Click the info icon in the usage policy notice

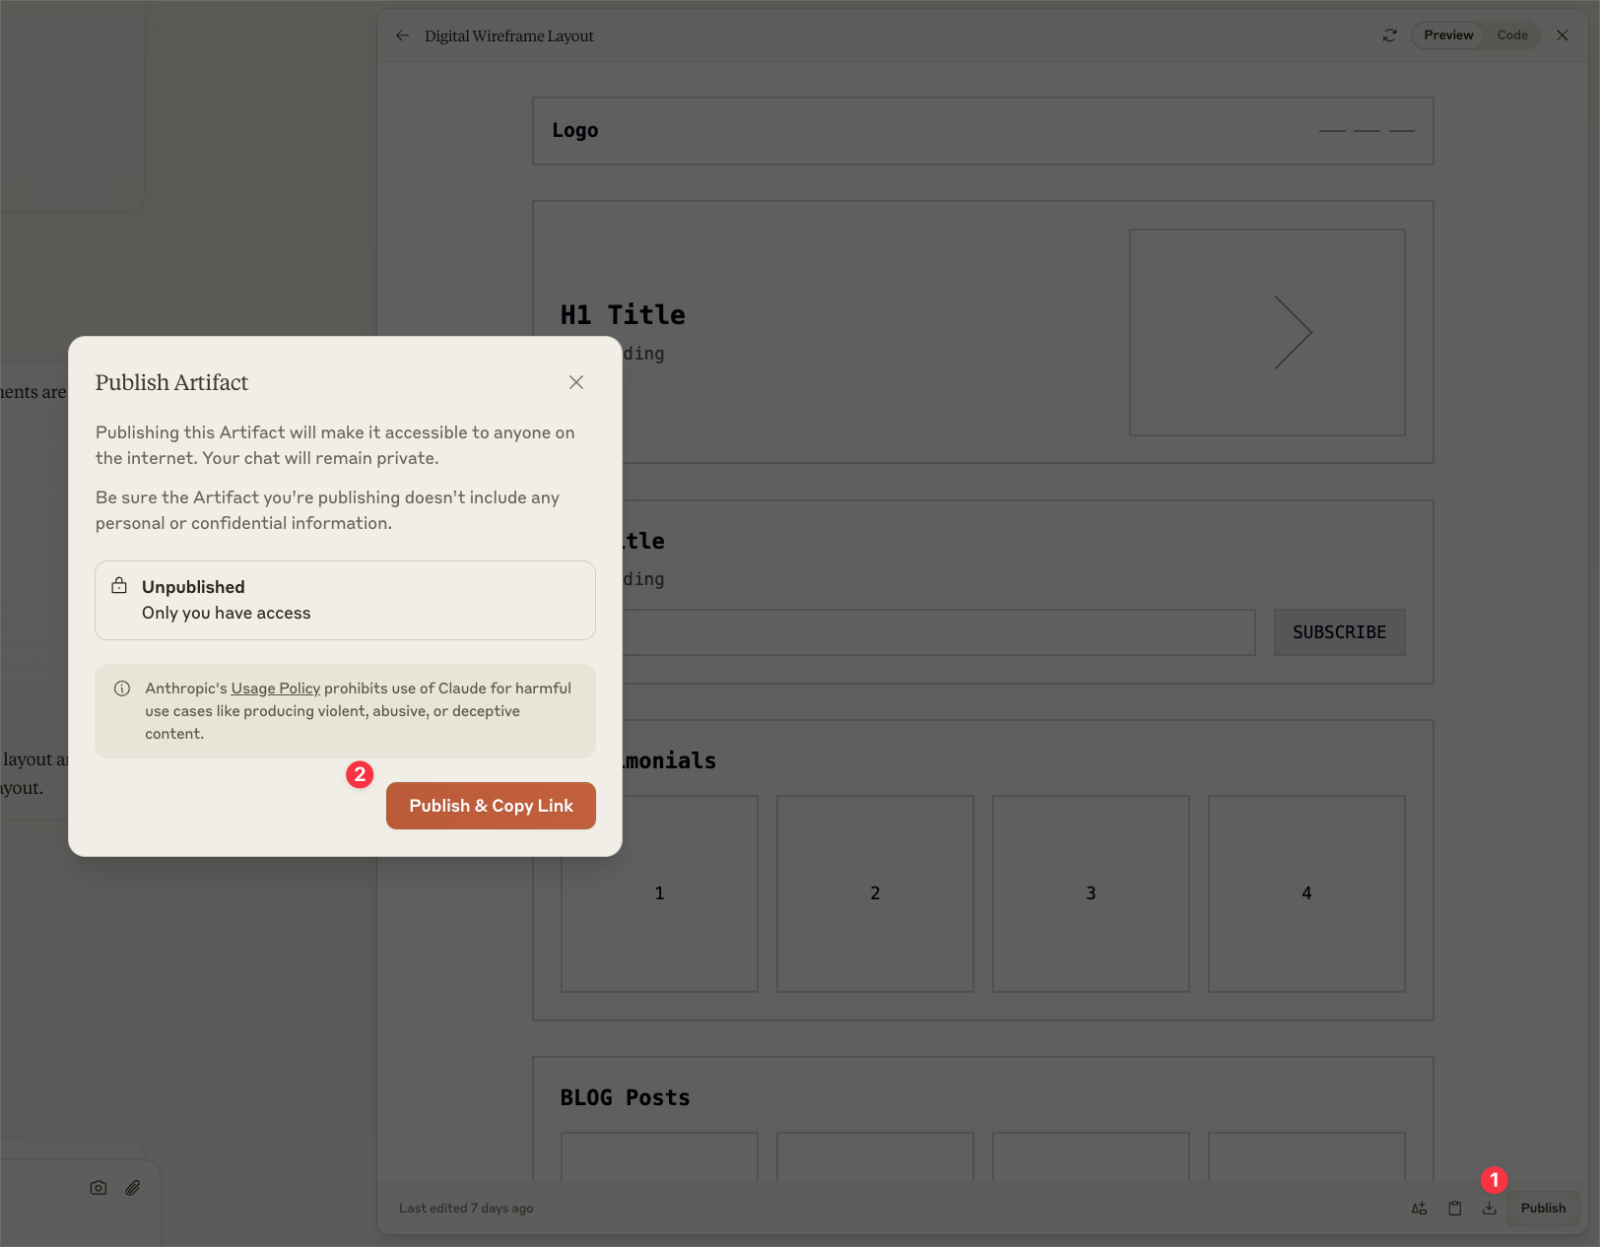122,688
